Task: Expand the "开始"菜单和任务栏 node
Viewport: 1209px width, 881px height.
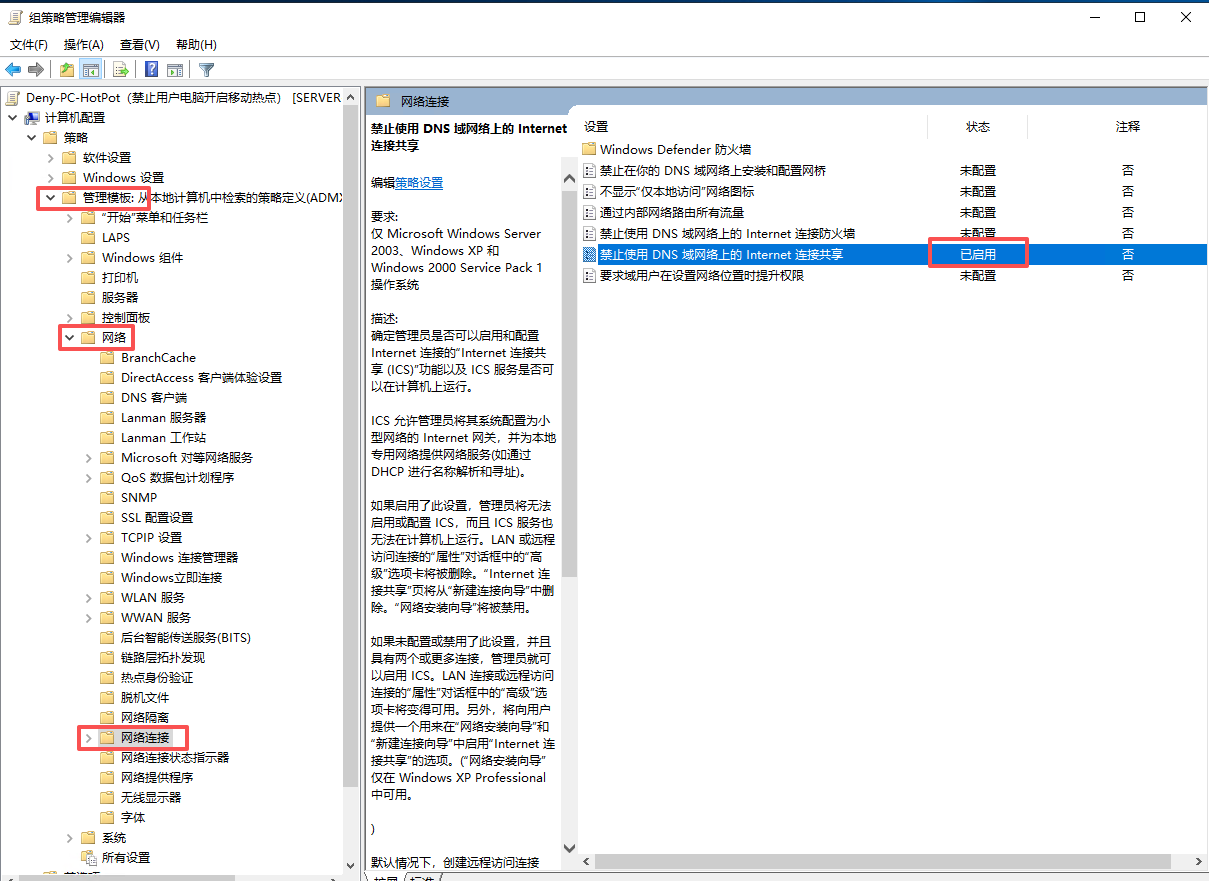Action: pyautogui.click(x=69, y=217)
